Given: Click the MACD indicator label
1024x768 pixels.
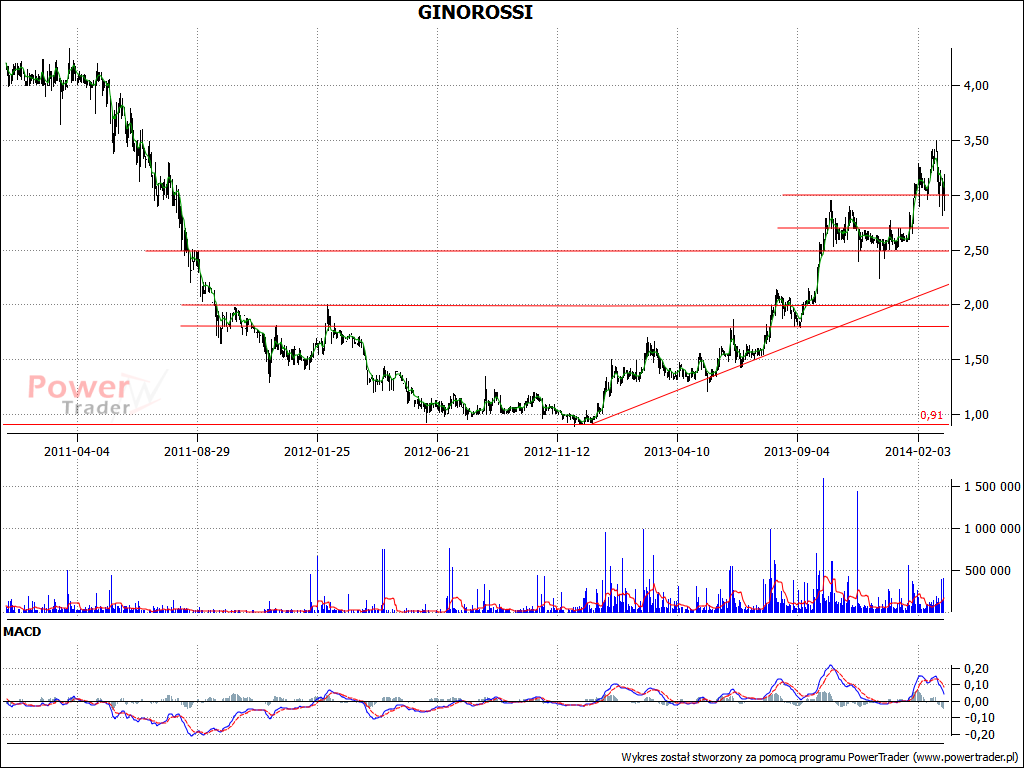Looking at the screenshot, I should pos(22,632).
